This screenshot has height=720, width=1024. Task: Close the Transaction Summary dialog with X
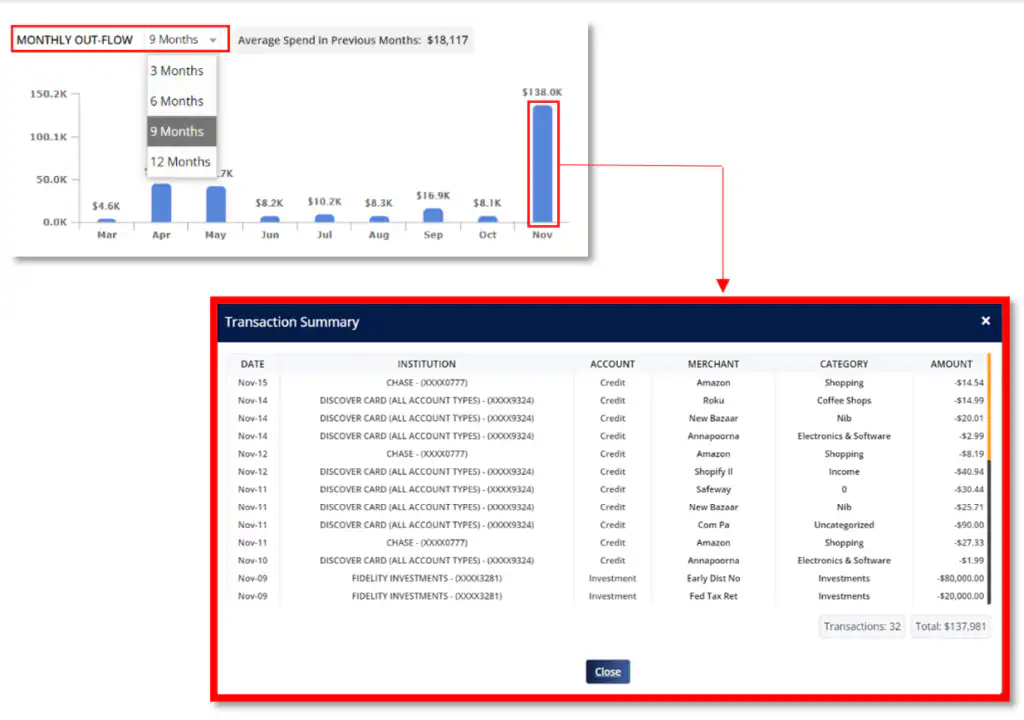985,321
